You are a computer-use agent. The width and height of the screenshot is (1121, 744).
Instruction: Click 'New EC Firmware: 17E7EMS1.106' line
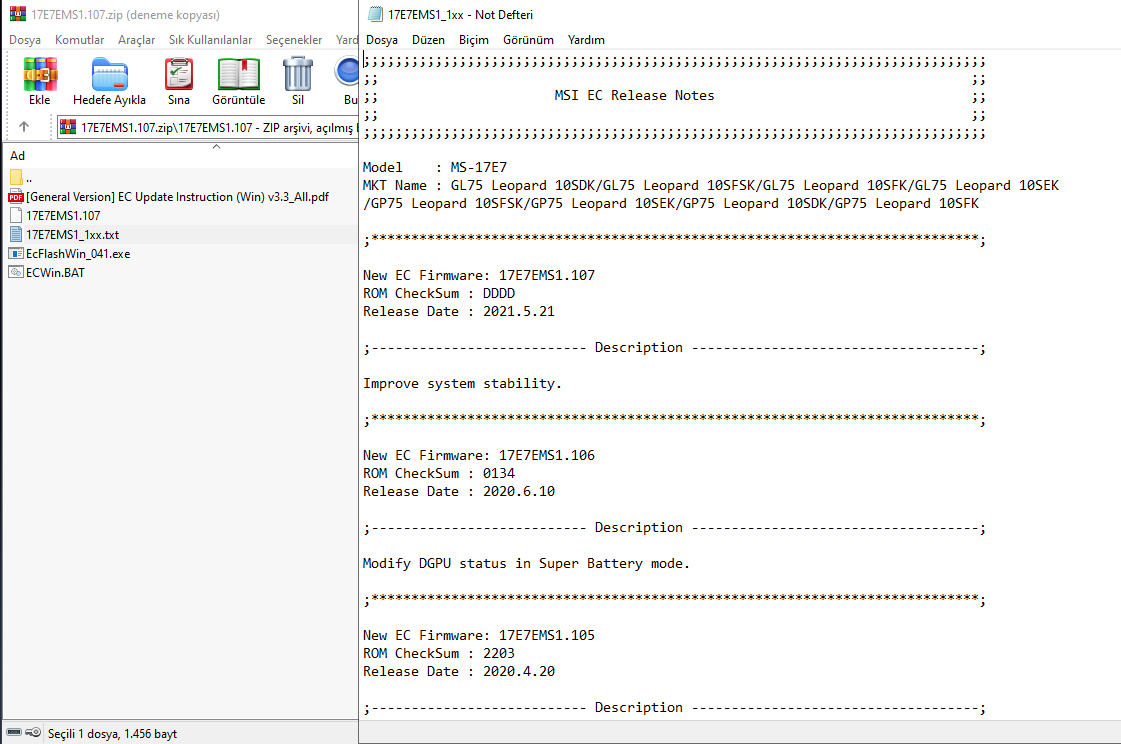coord(478,455)
